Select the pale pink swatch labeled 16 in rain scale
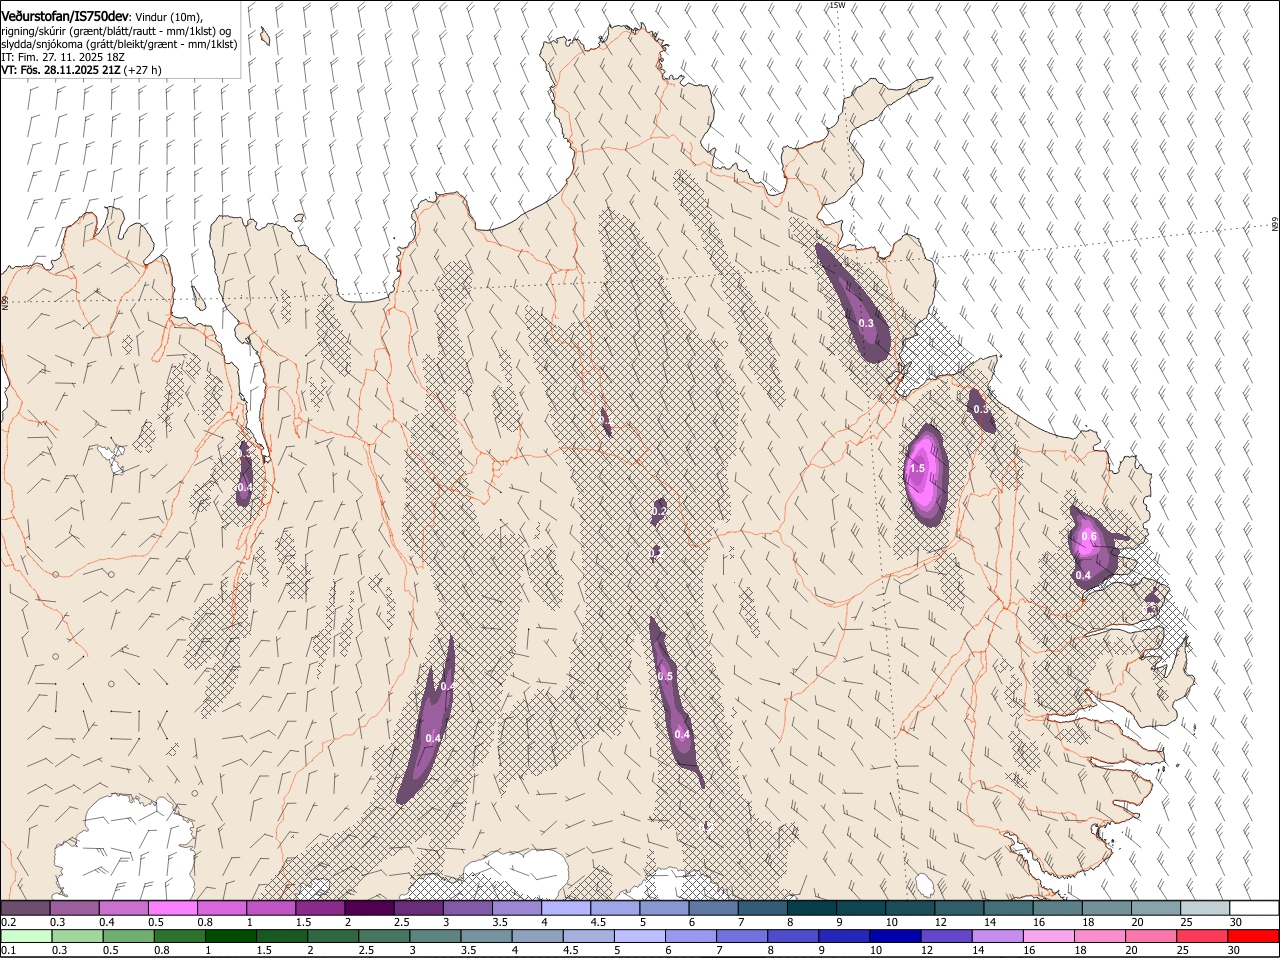Image resolution: width=1280 pixels, height=958 pixels. pyautogui.click(x=1049, y=936)
